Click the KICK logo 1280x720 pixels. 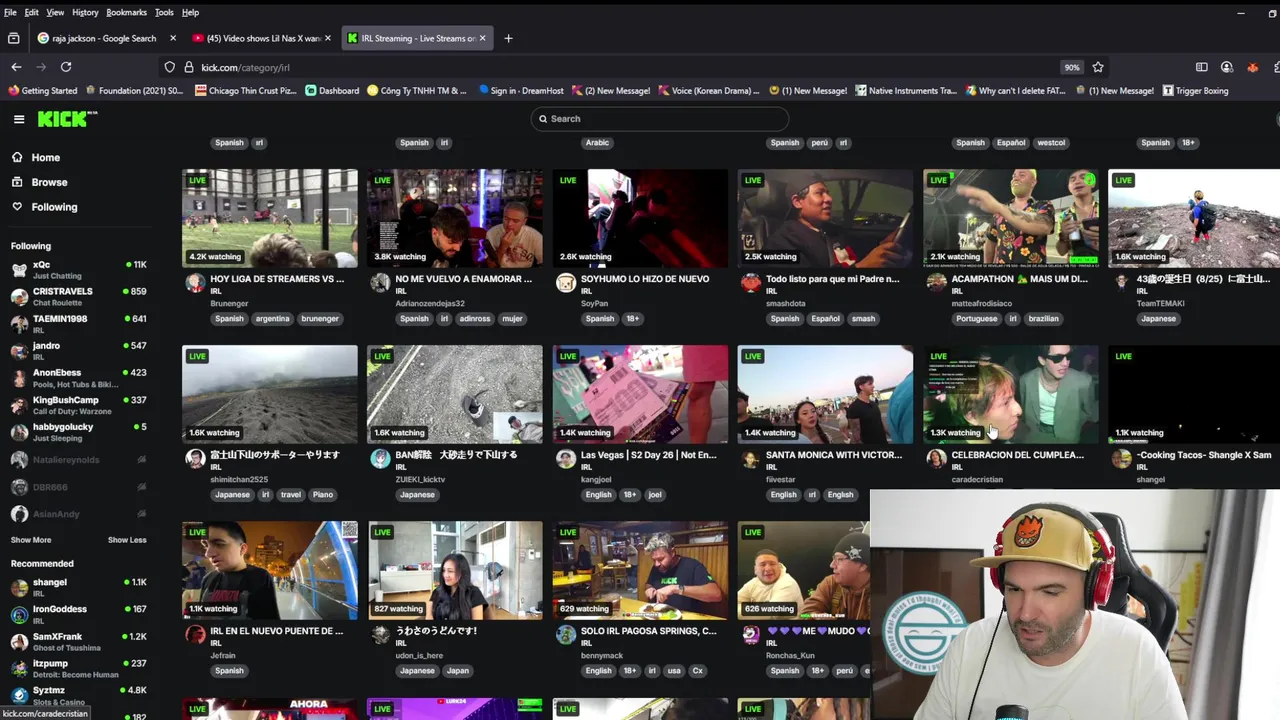click(x=67, y=119)
